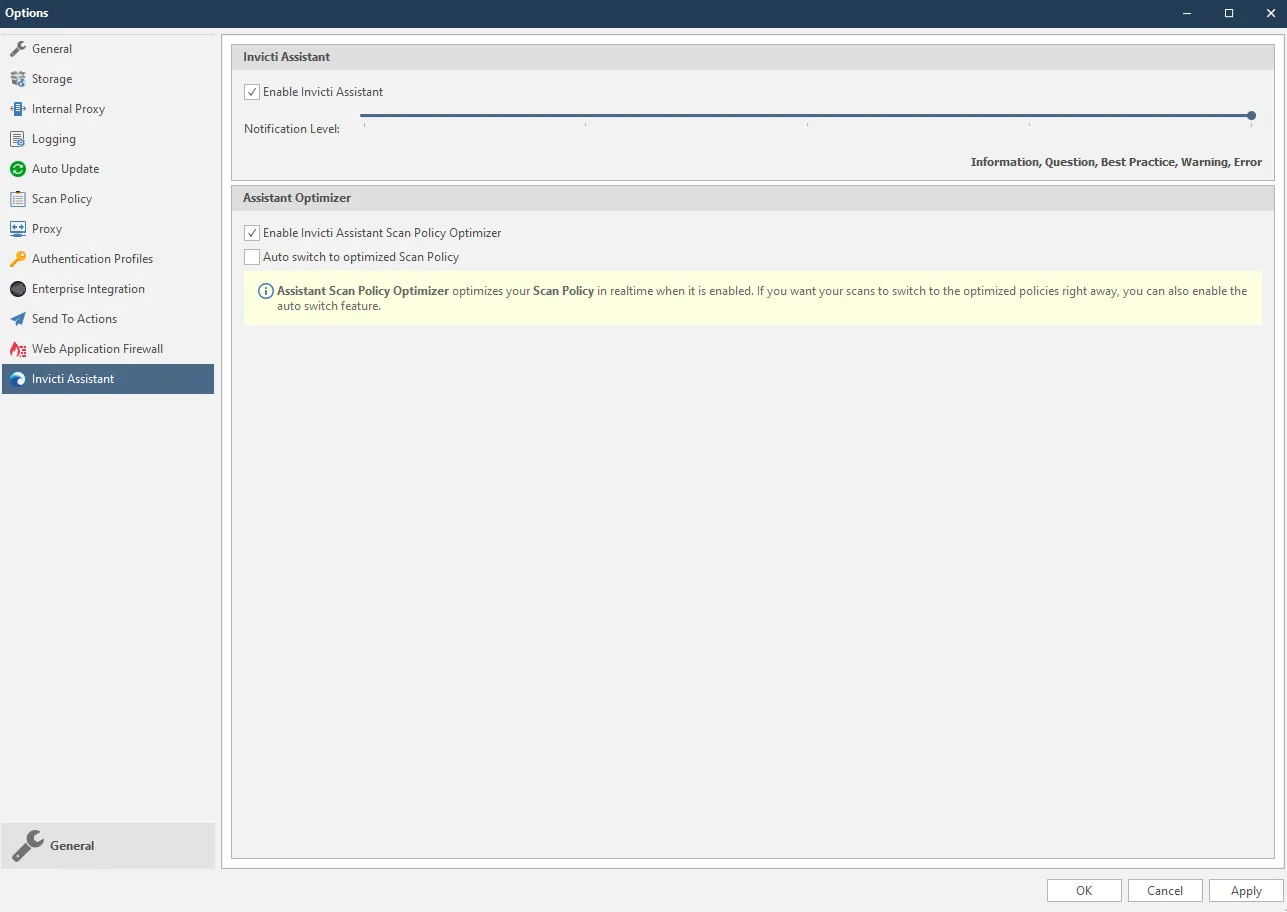Click the Enterprise Integration icon

(17, 289)
